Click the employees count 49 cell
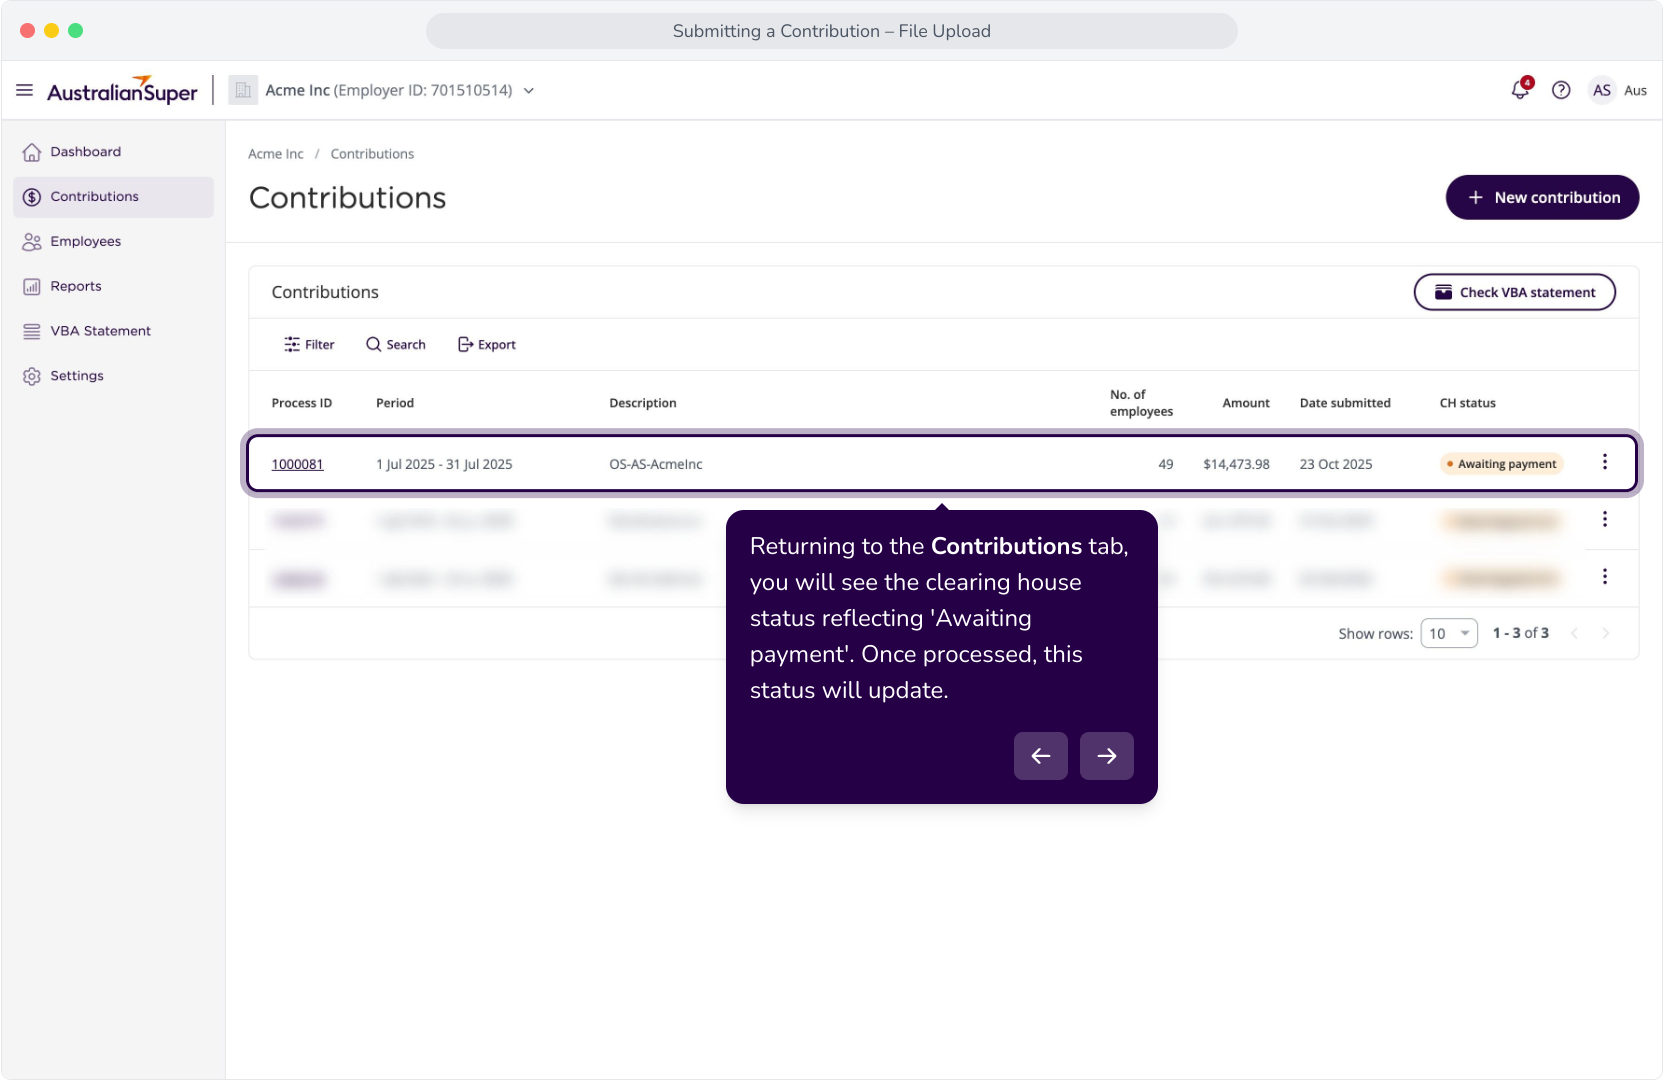Screen dimensions: 1664x1080 pos(1166,464)
